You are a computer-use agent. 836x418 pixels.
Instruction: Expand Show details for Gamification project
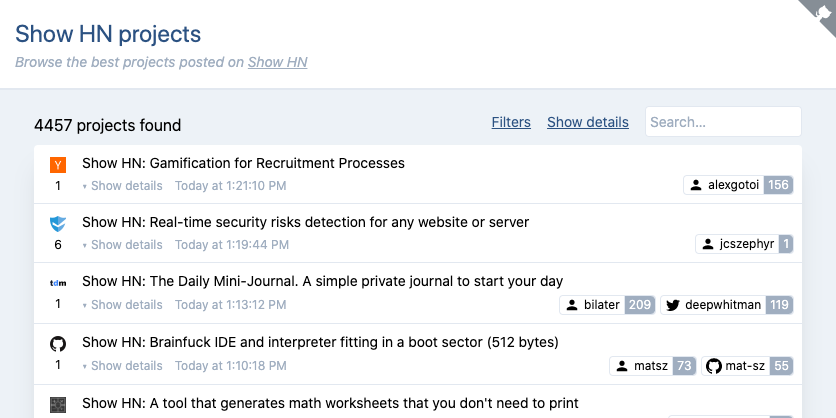[122, 186]
